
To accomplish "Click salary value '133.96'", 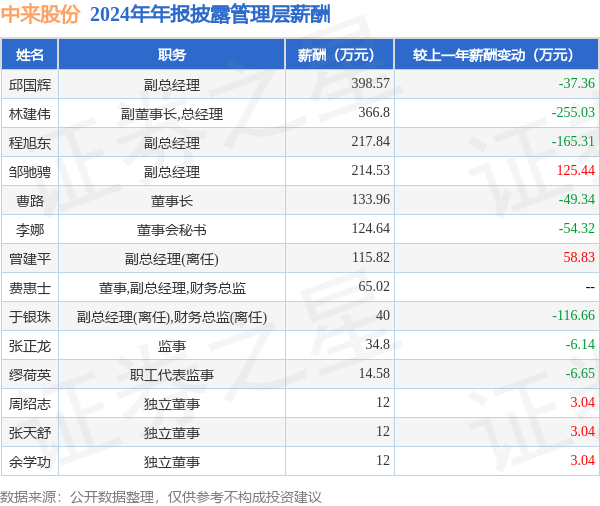I will pyautogui.click(x=370, y=199).
